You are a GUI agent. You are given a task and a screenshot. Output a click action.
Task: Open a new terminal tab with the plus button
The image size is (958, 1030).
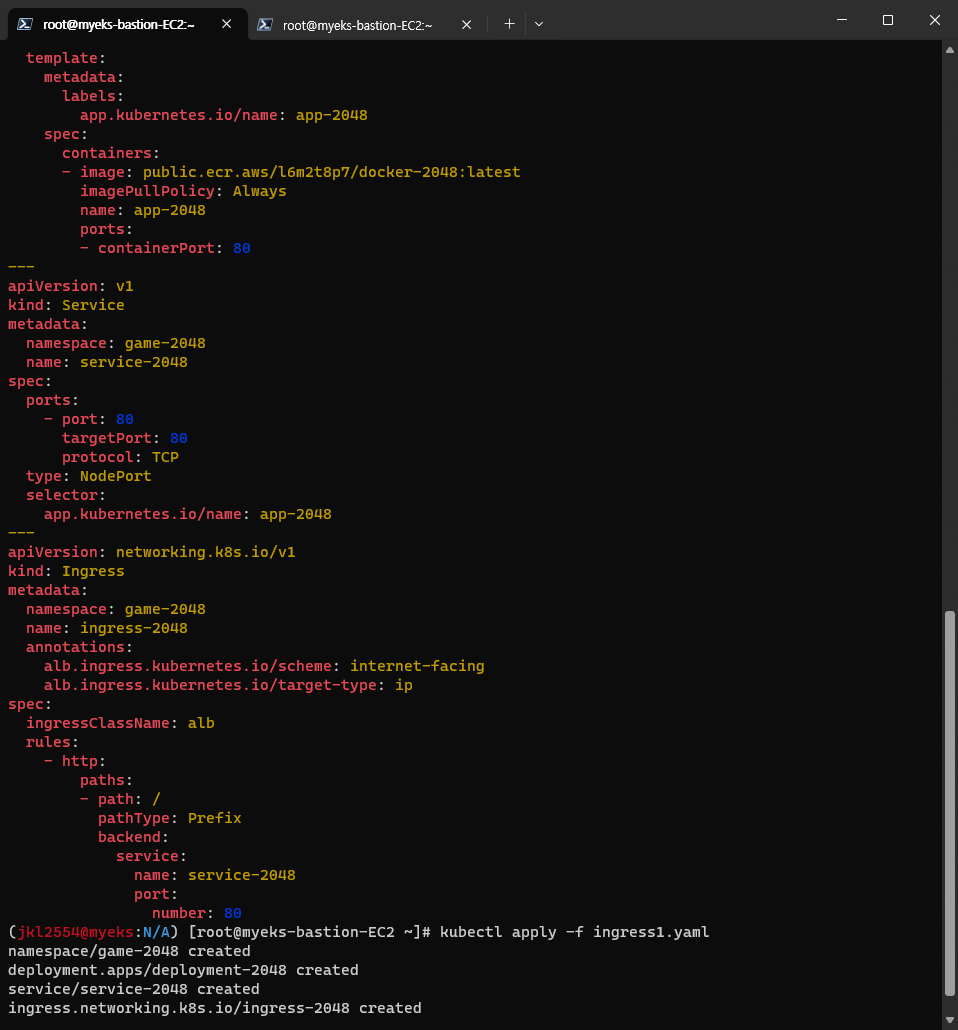click(509, 24)
